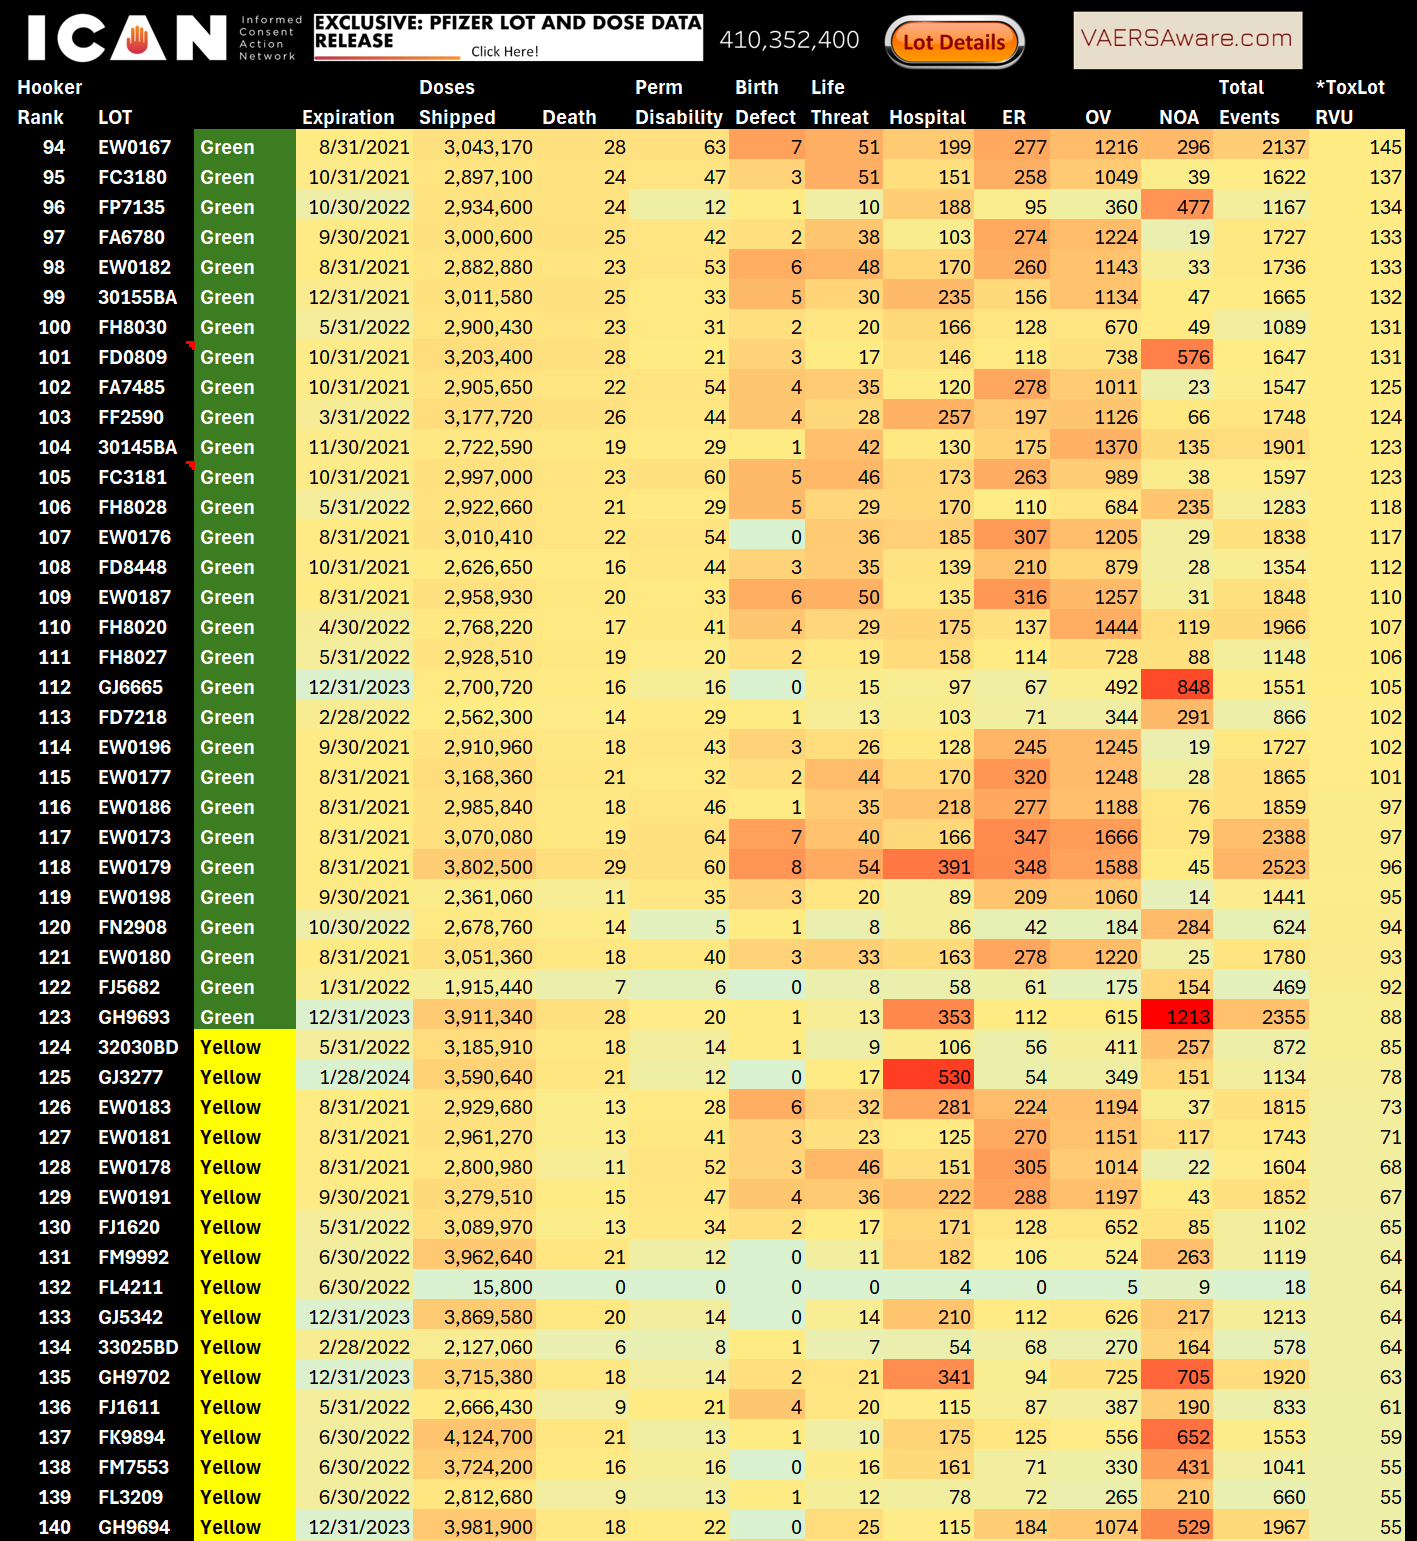Click lot FN2908 cell

[132, 927]
